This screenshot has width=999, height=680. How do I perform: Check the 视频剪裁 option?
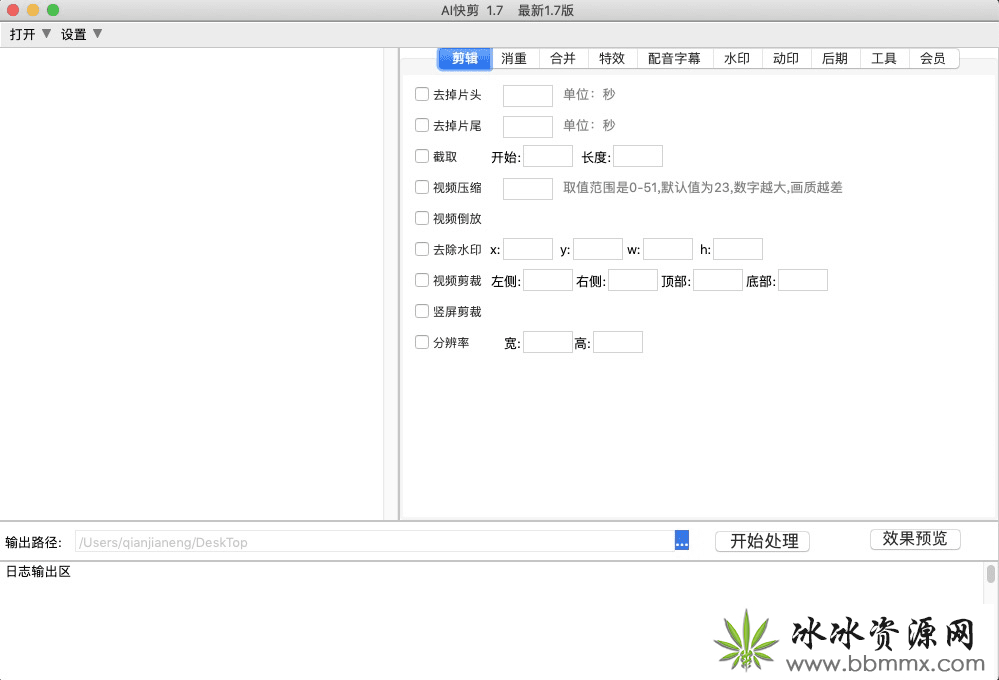(422, 280)
